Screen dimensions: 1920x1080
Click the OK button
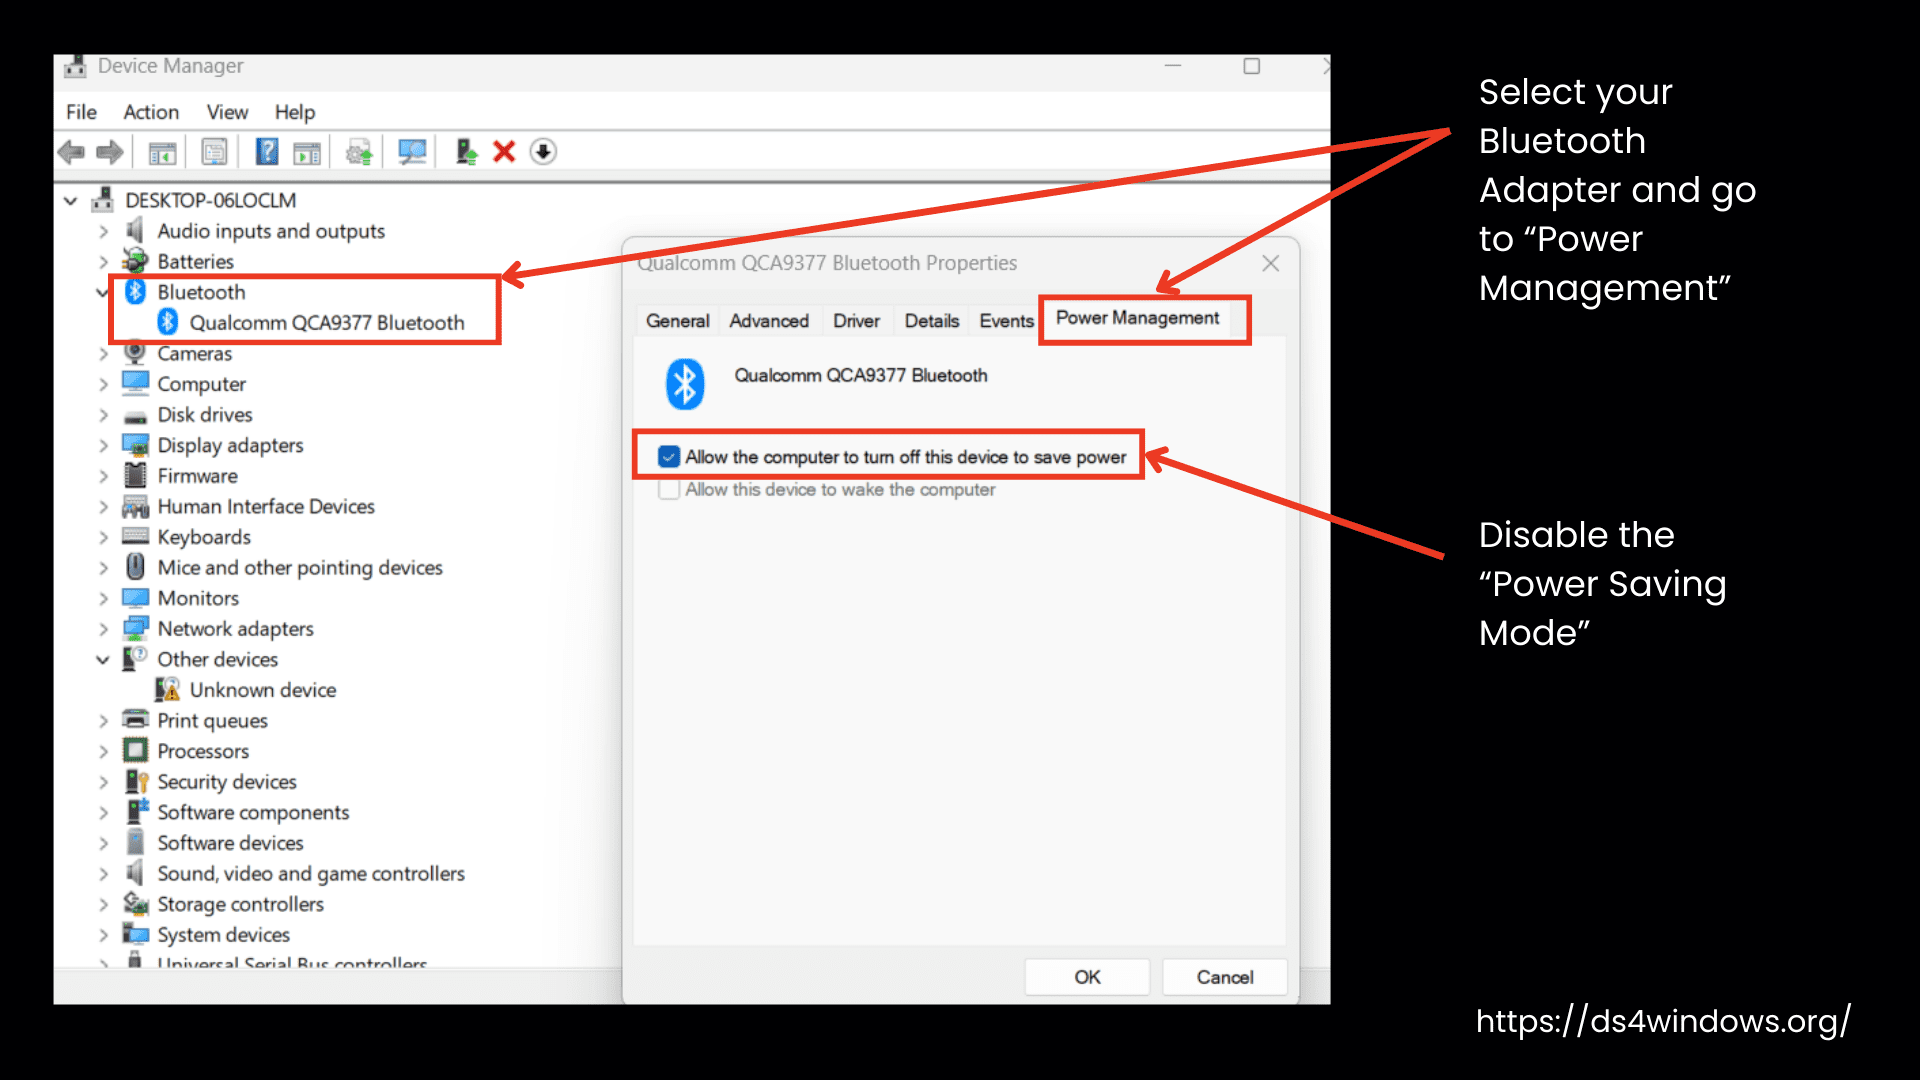pos(1087,977)
